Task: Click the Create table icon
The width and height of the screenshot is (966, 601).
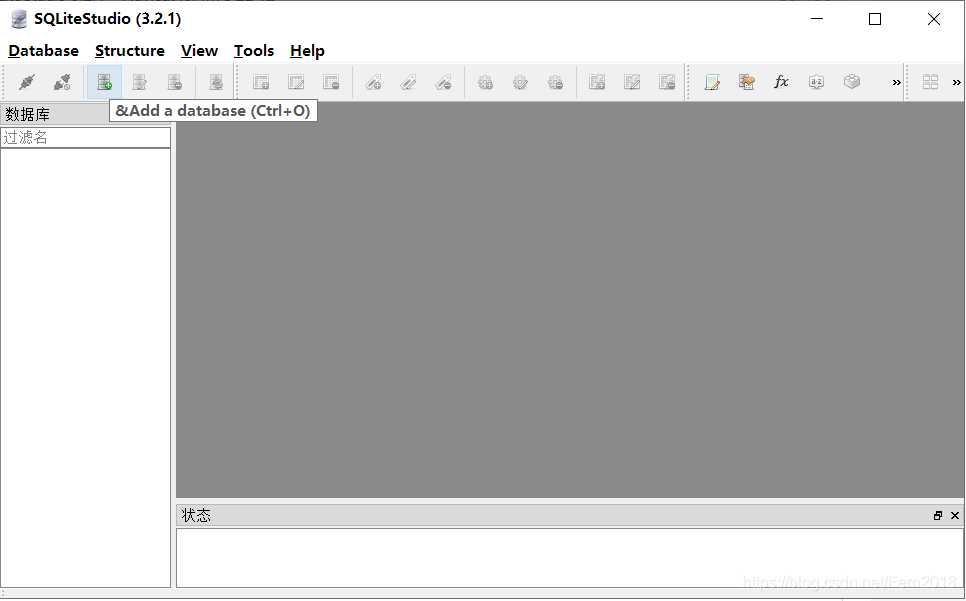Action: click(261, 82)
